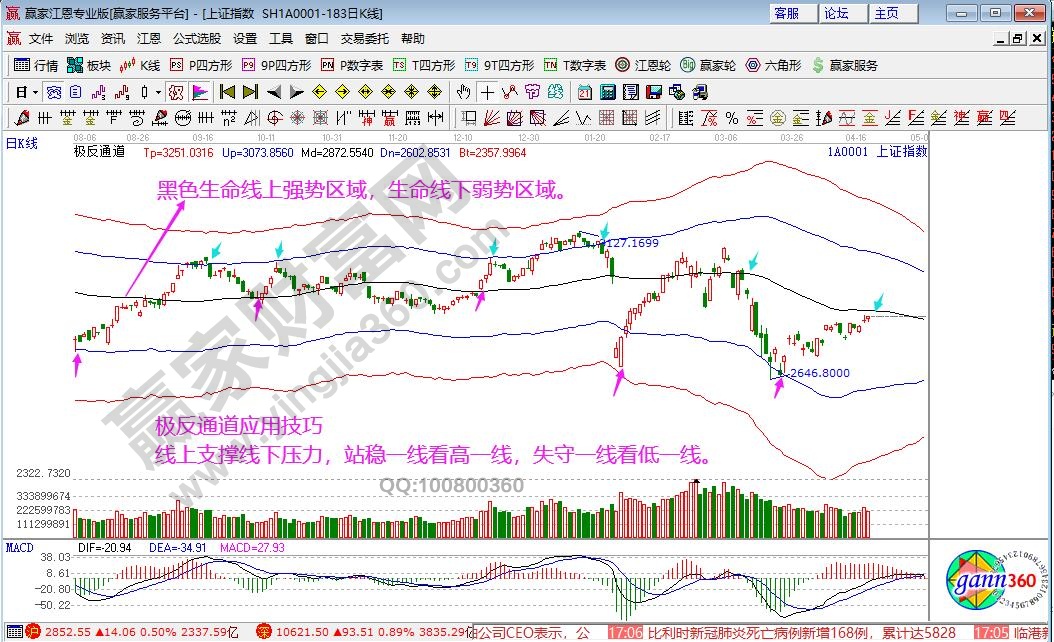Click the 客服 customer service button
Screen dimensions: 1054x642
787,13
